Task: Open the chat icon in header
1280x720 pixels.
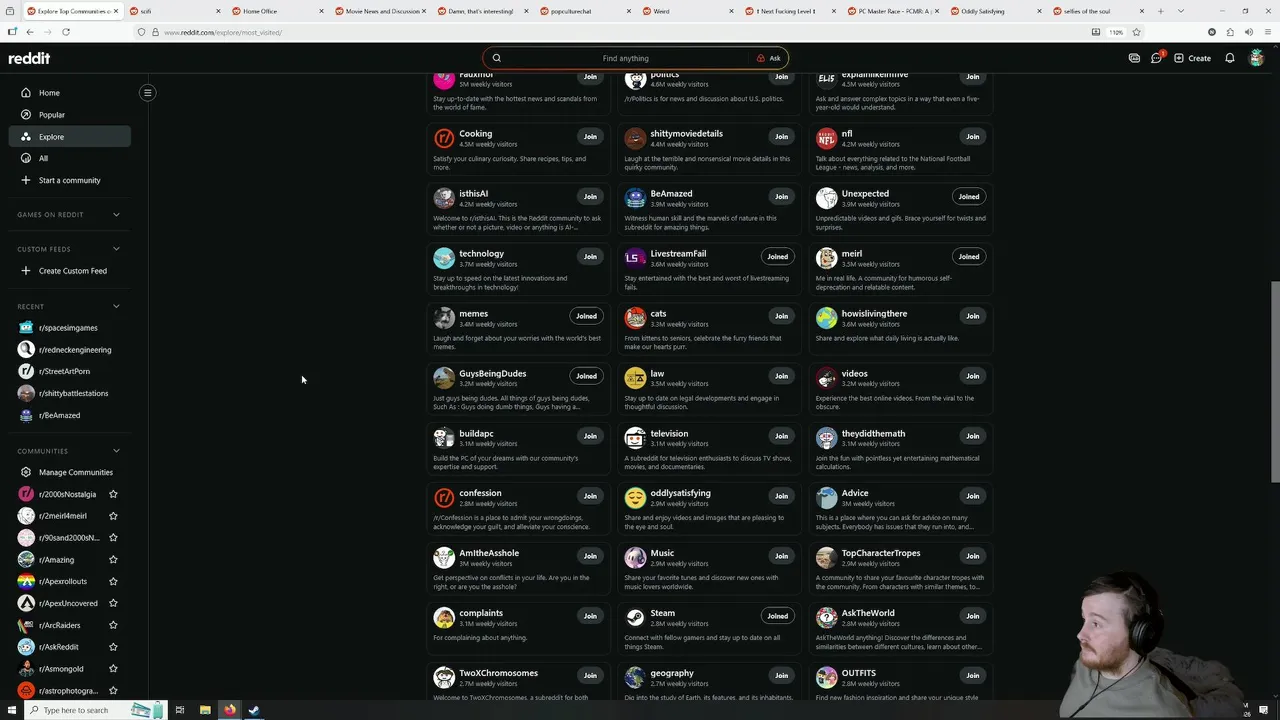Action: click(1157, 58)
